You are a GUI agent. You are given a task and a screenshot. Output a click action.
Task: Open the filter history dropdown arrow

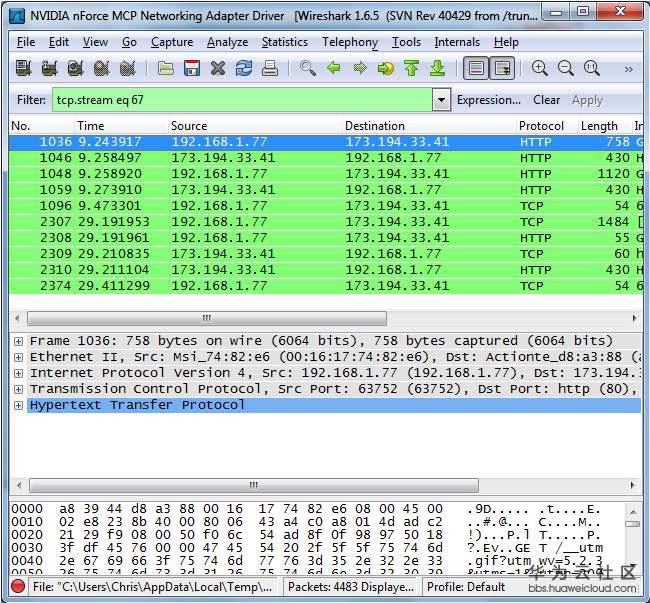point(441,100)
